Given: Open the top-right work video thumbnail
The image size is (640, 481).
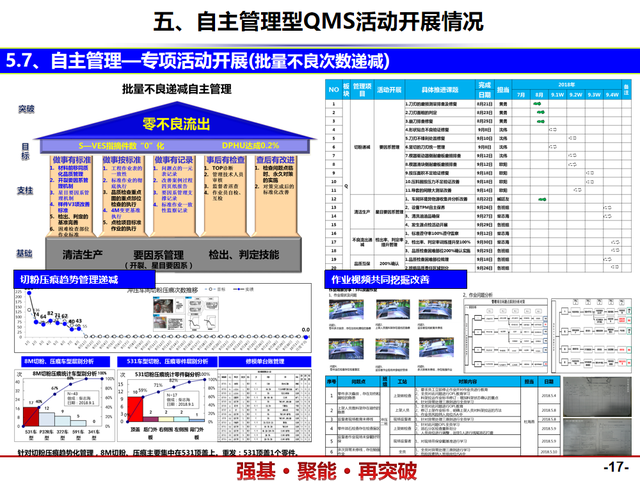Looking at the screenshot, I should click(x=436, y=310).
